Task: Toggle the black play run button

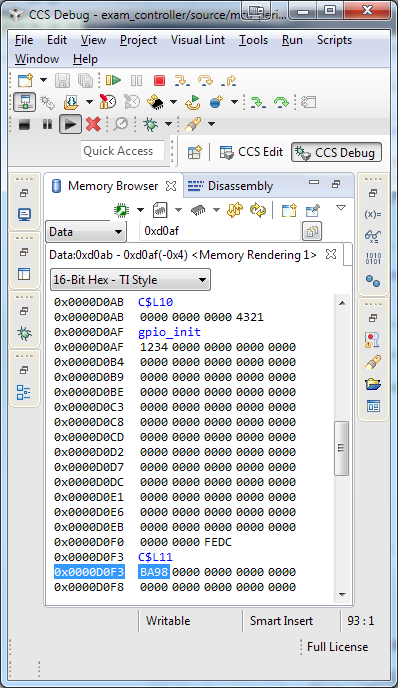Action: click(x=70, y=125)
